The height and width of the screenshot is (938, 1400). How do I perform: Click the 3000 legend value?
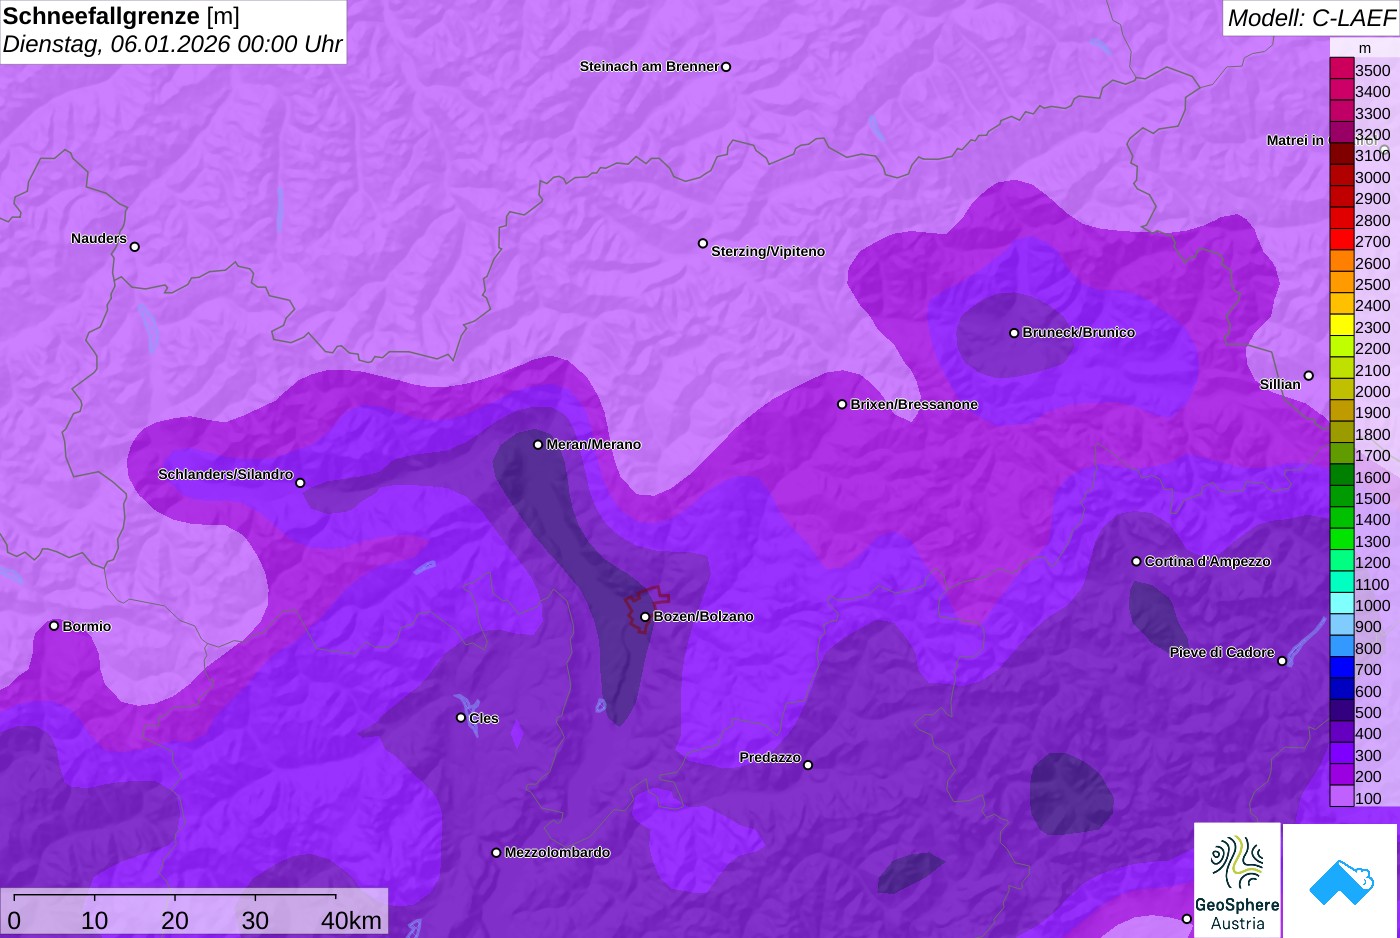[1372, 177]
